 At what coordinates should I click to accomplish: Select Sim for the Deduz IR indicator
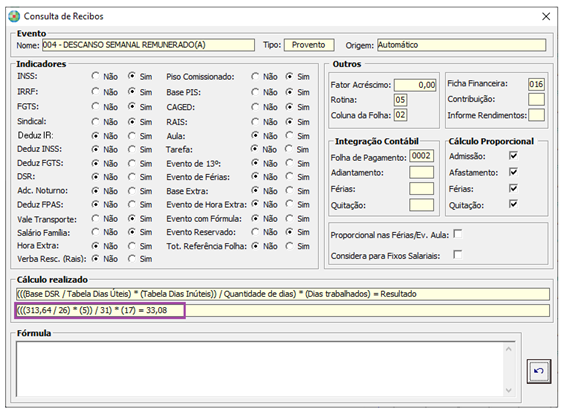pyautogui.click(x=132, y=136)
